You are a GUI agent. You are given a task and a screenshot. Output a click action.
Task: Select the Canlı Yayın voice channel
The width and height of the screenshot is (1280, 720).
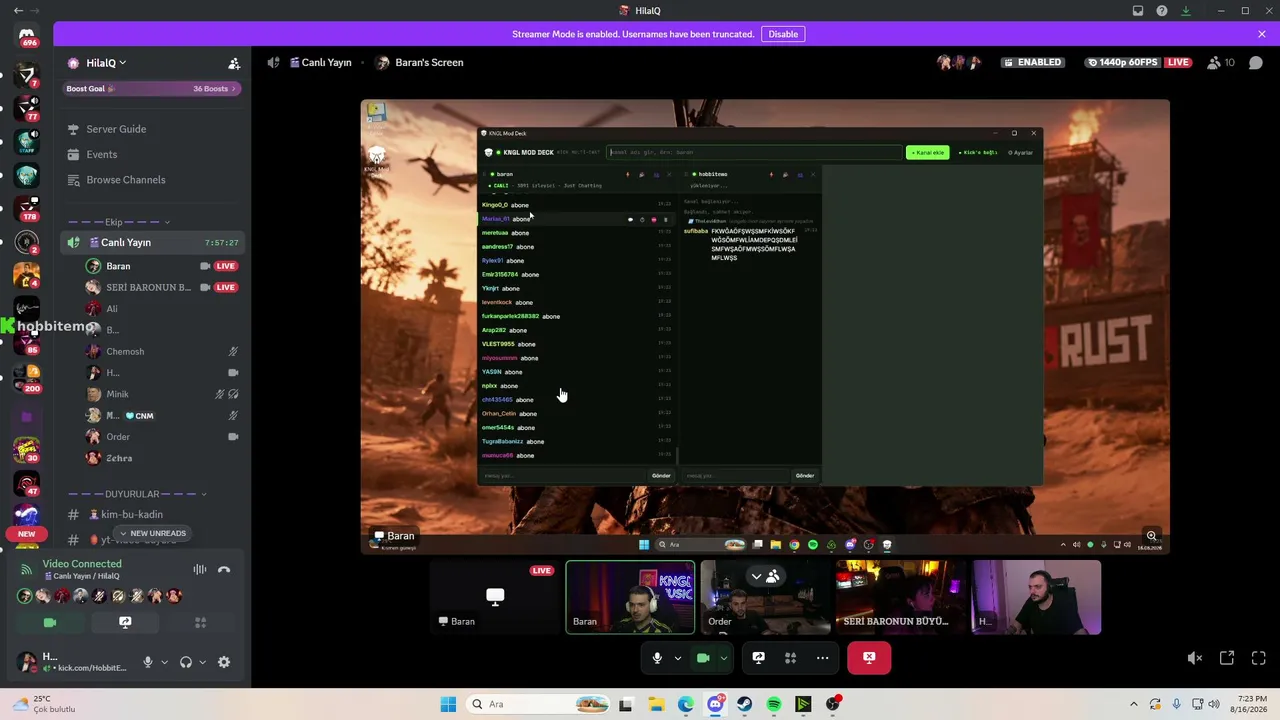click(x=152, y=243)
